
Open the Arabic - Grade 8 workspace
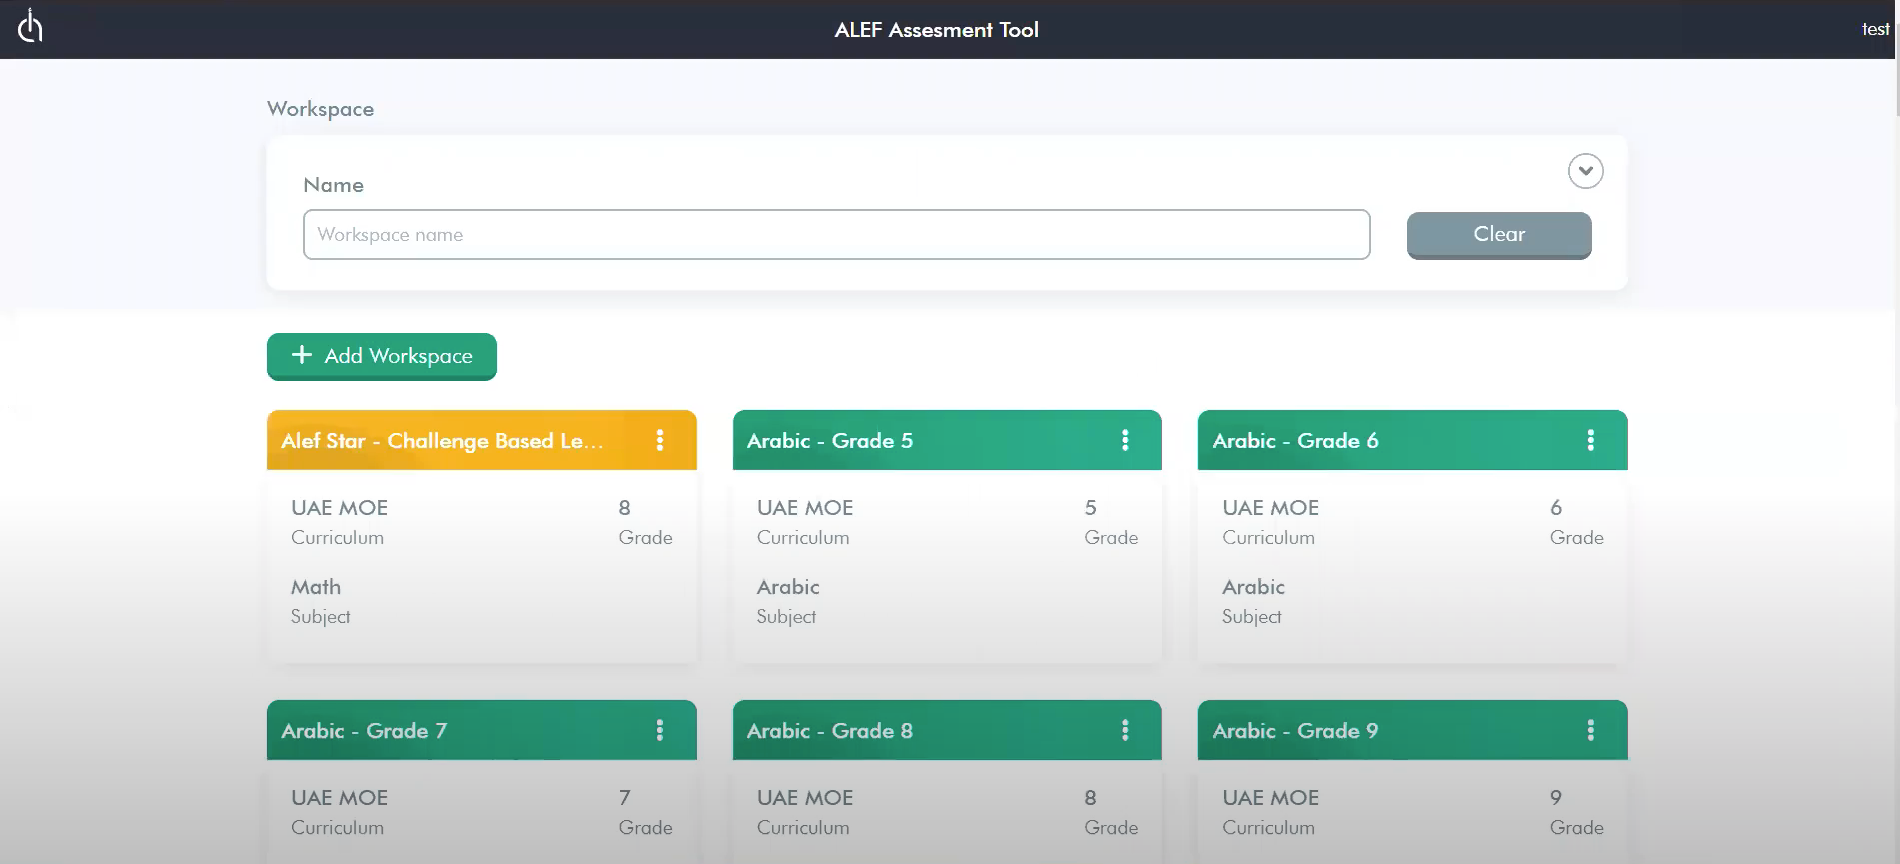tap(829, 731)
